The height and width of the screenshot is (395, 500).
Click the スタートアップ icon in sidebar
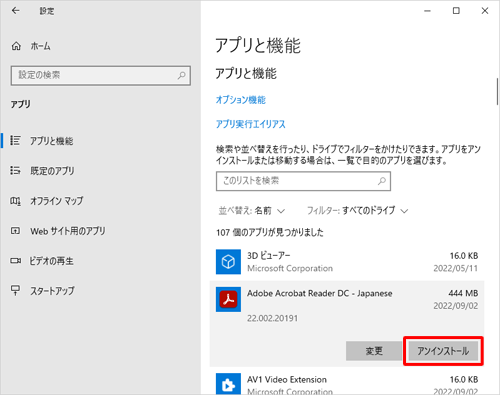[15, 290]
